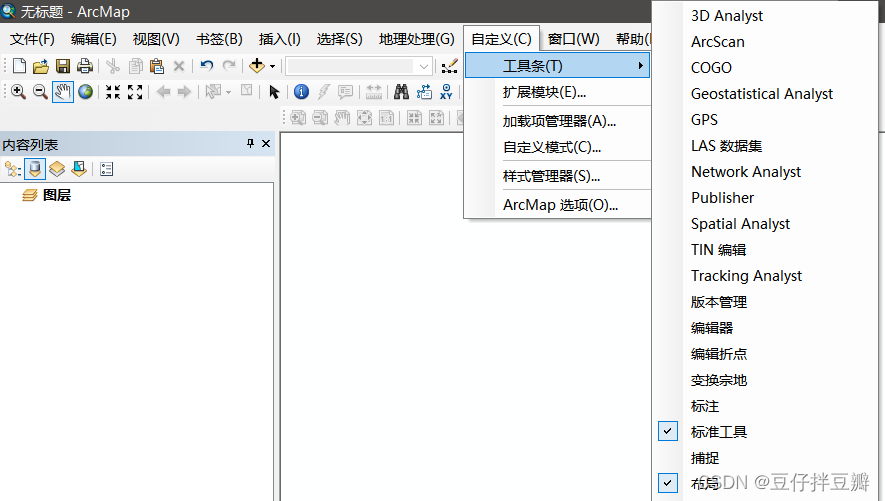Click Fixed Zoom Out arrows icon
This screenshot has width=885, height=501.
click(x=135, y=91)
